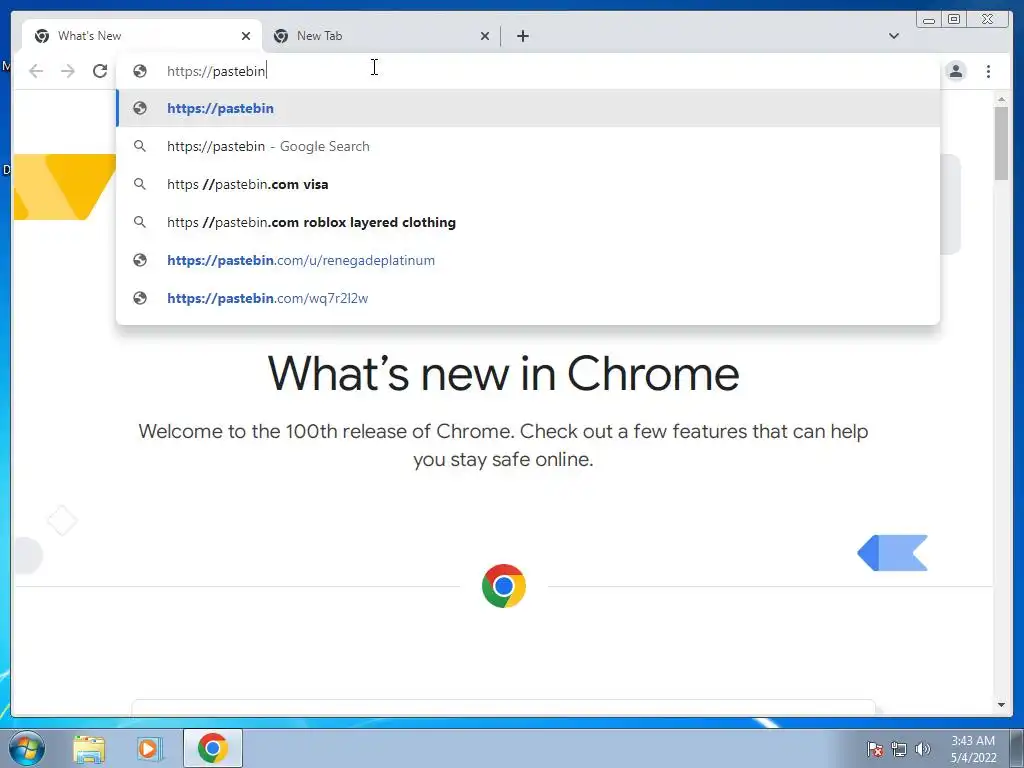Click the volume speaker tray icon

[923, 749]
